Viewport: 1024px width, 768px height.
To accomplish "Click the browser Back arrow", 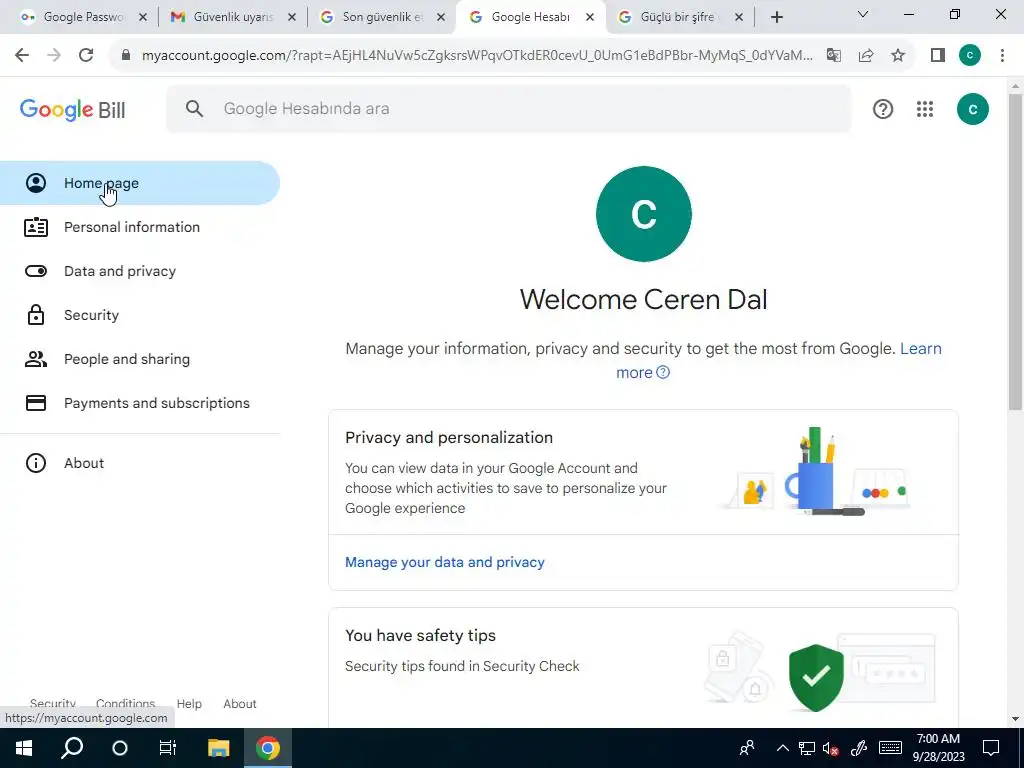I will click(x=22, y=55).
